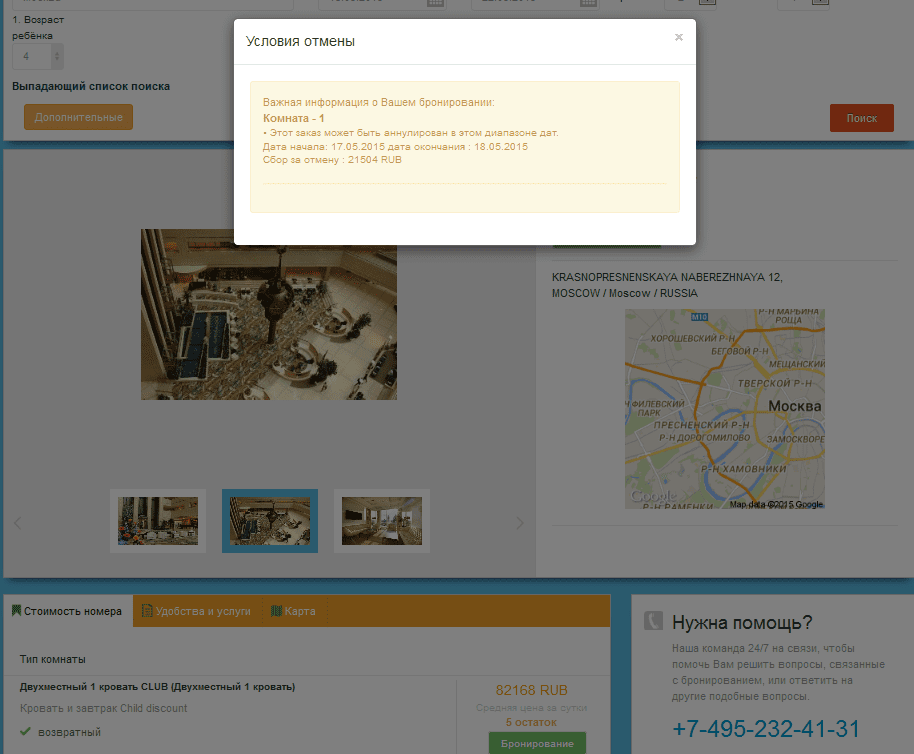Image resolution: width=914 pixels, height=754 pixels.
Task: Click the green Бронирование button
Action: click(537, 744)
